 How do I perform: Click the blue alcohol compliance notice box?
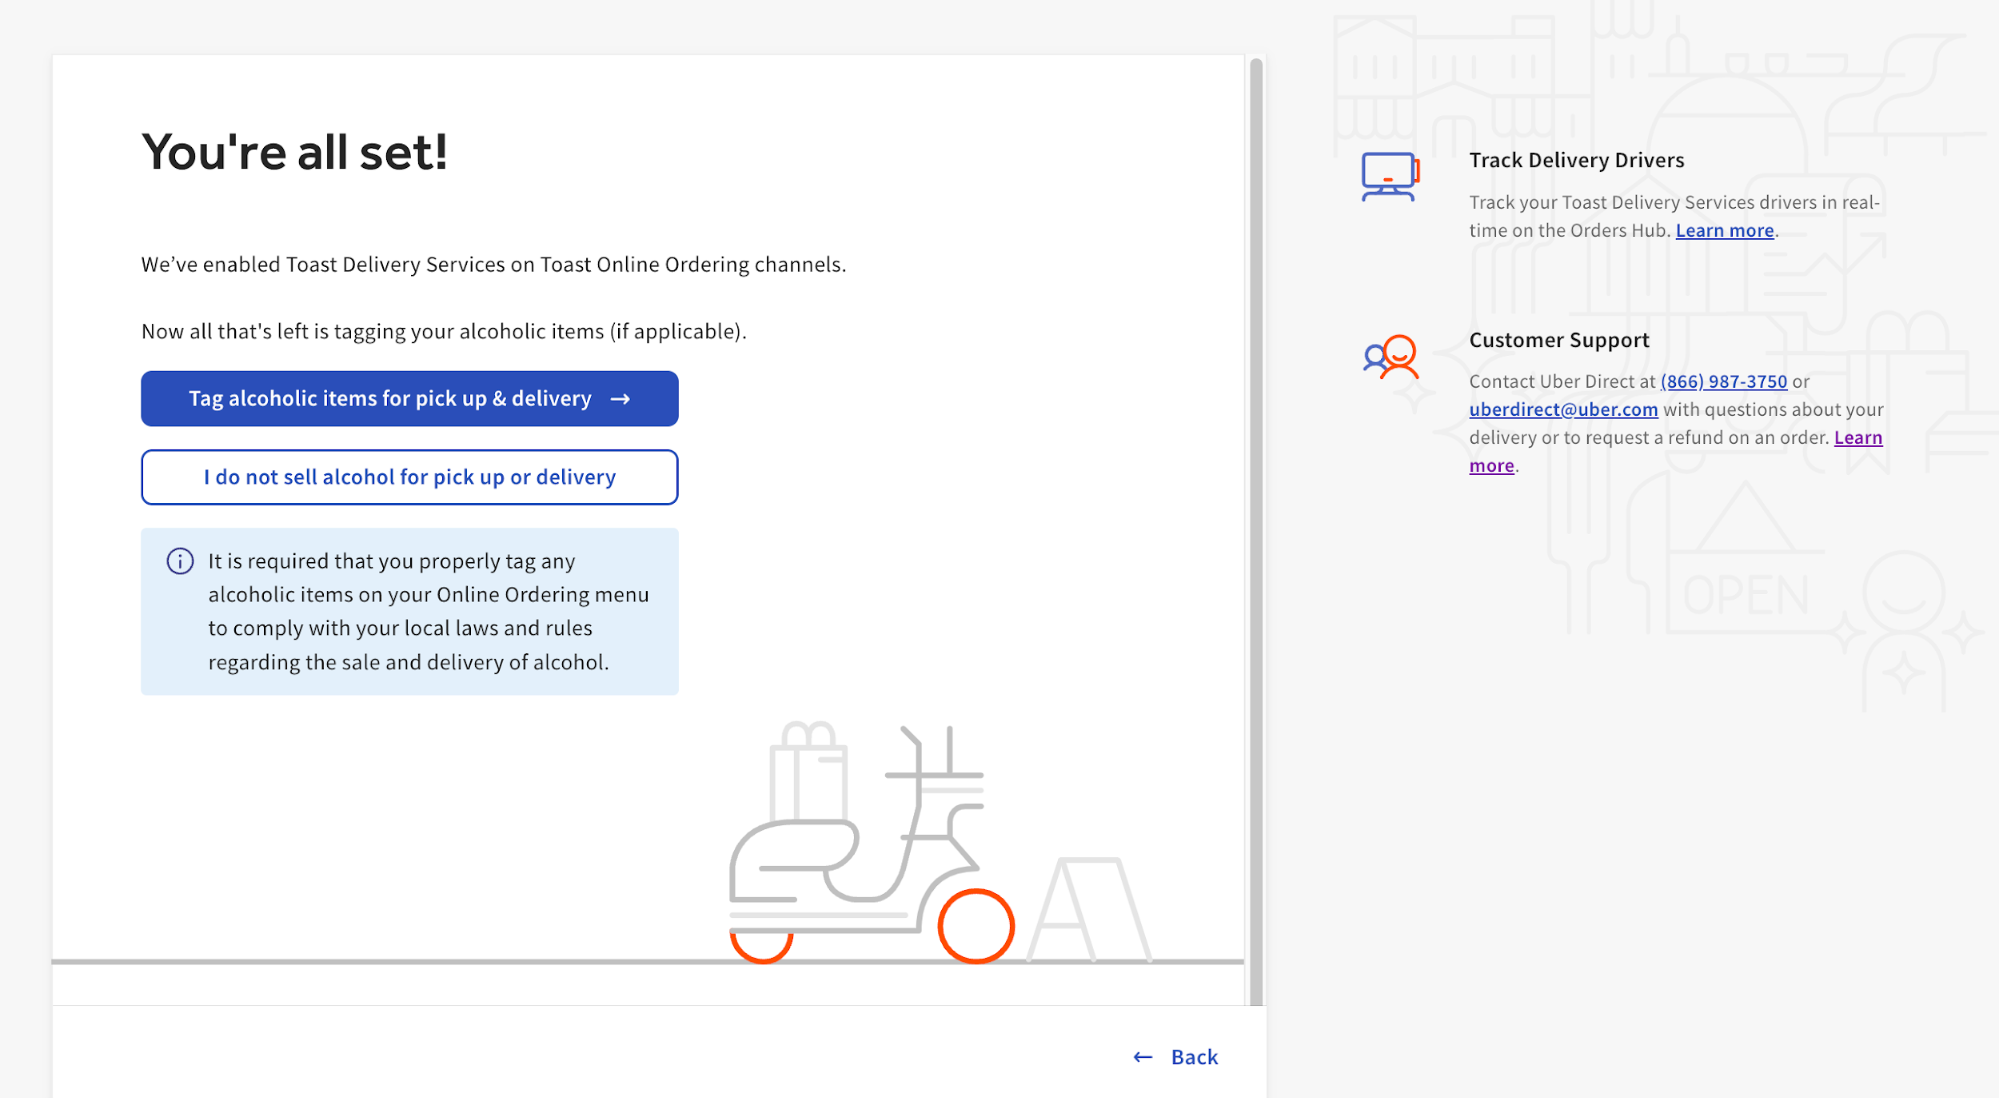click(409, 611)
